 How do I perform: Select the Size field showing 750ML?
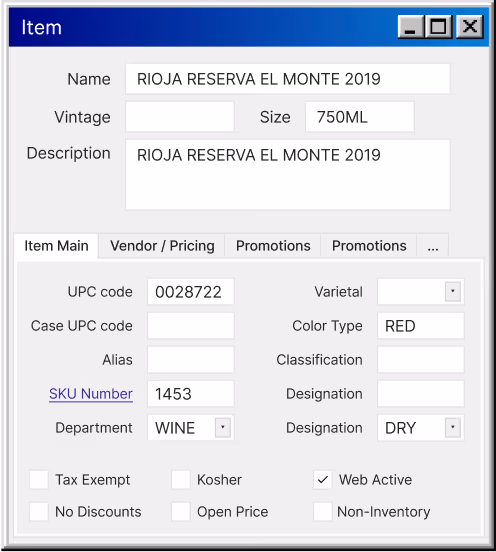pos(359,117)
